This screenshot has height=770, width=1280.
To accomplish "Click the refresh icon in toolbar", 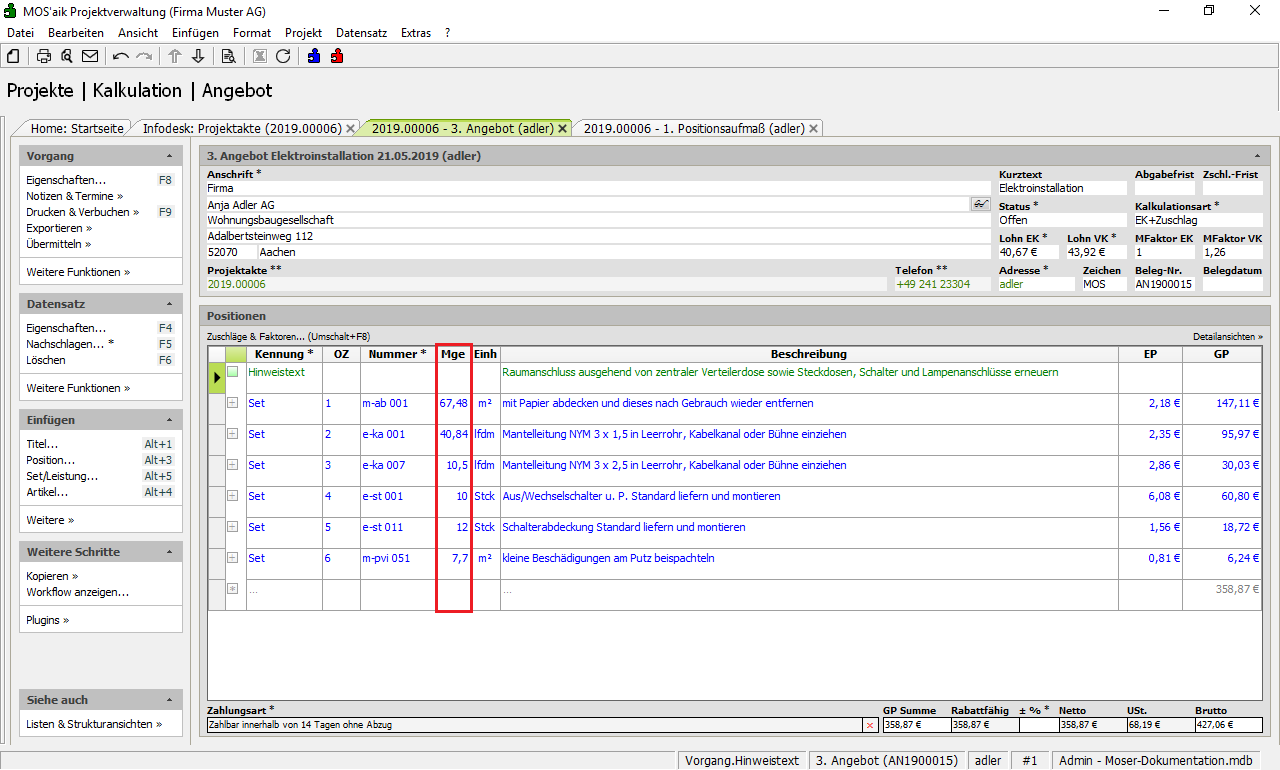I will (x=283, y=56).
